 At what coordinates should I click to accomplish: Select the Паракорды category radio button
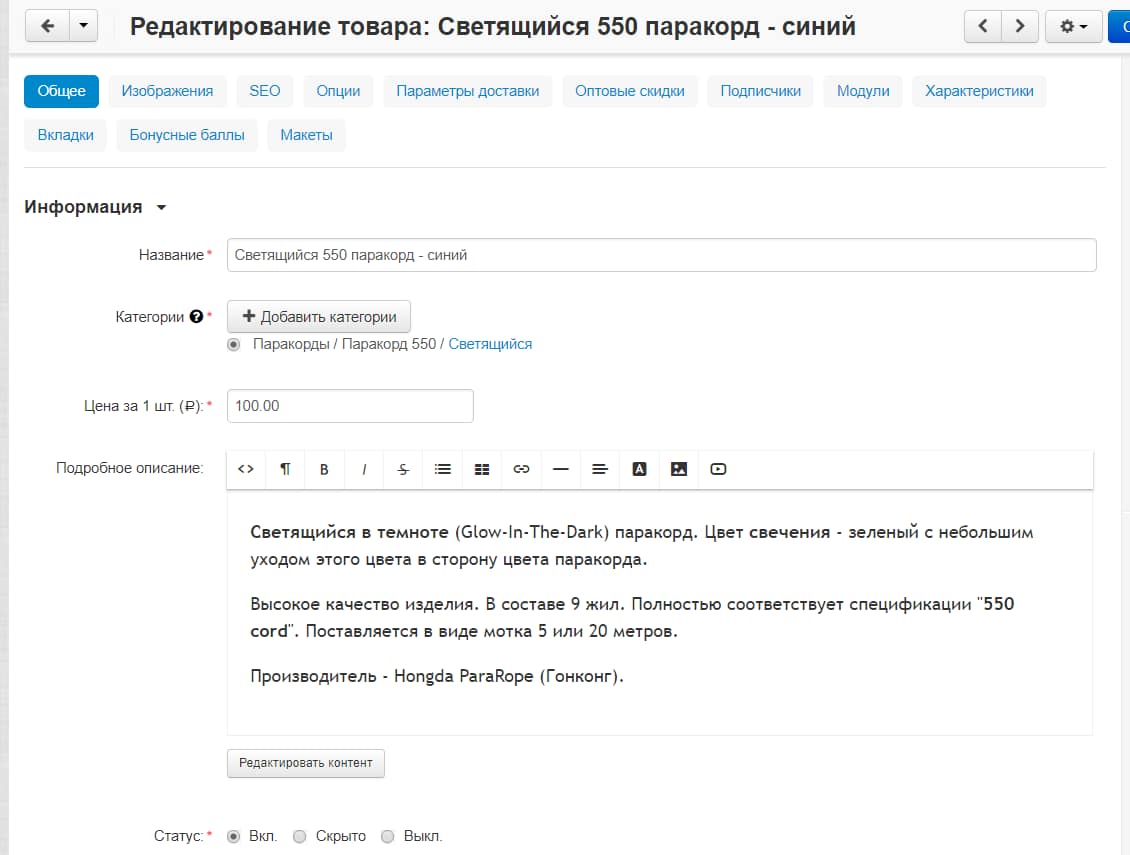pos(233,343)
